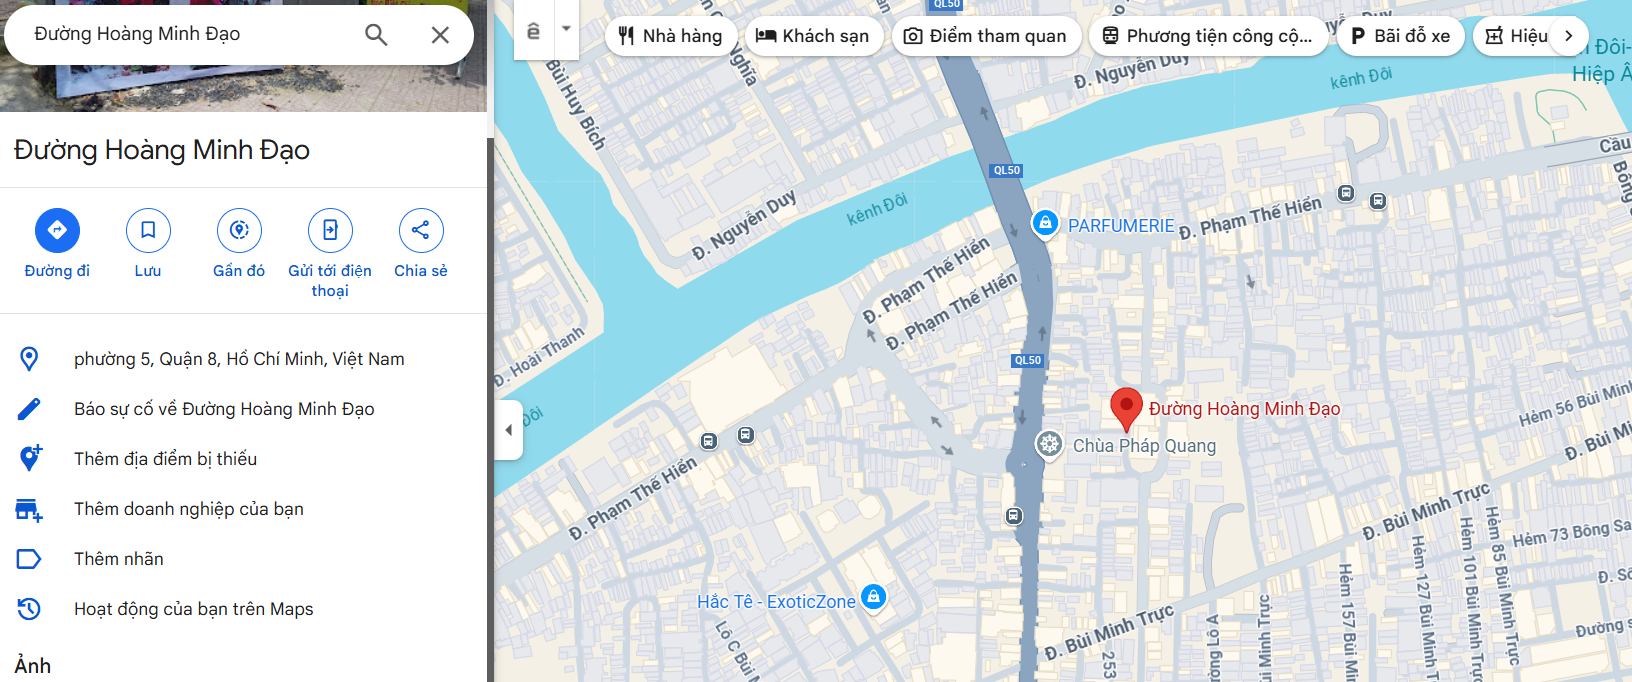Share location via Chia sẻ icon
This screenshot has height=682, width=1632.
click(x=421, y=230)
